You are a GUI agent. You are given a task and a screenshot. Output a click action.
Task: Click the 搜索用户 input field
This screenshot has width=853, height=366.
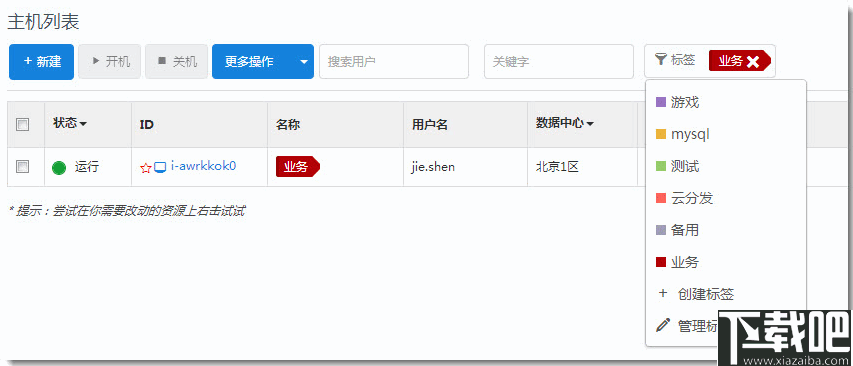(x=394, y=61)
